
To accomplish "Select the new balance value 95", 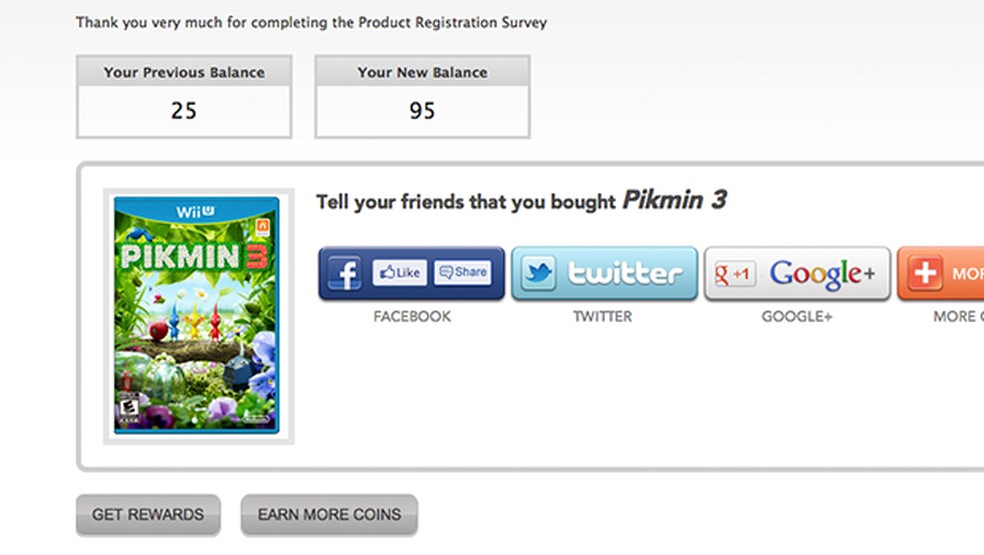I will (422, 111).
